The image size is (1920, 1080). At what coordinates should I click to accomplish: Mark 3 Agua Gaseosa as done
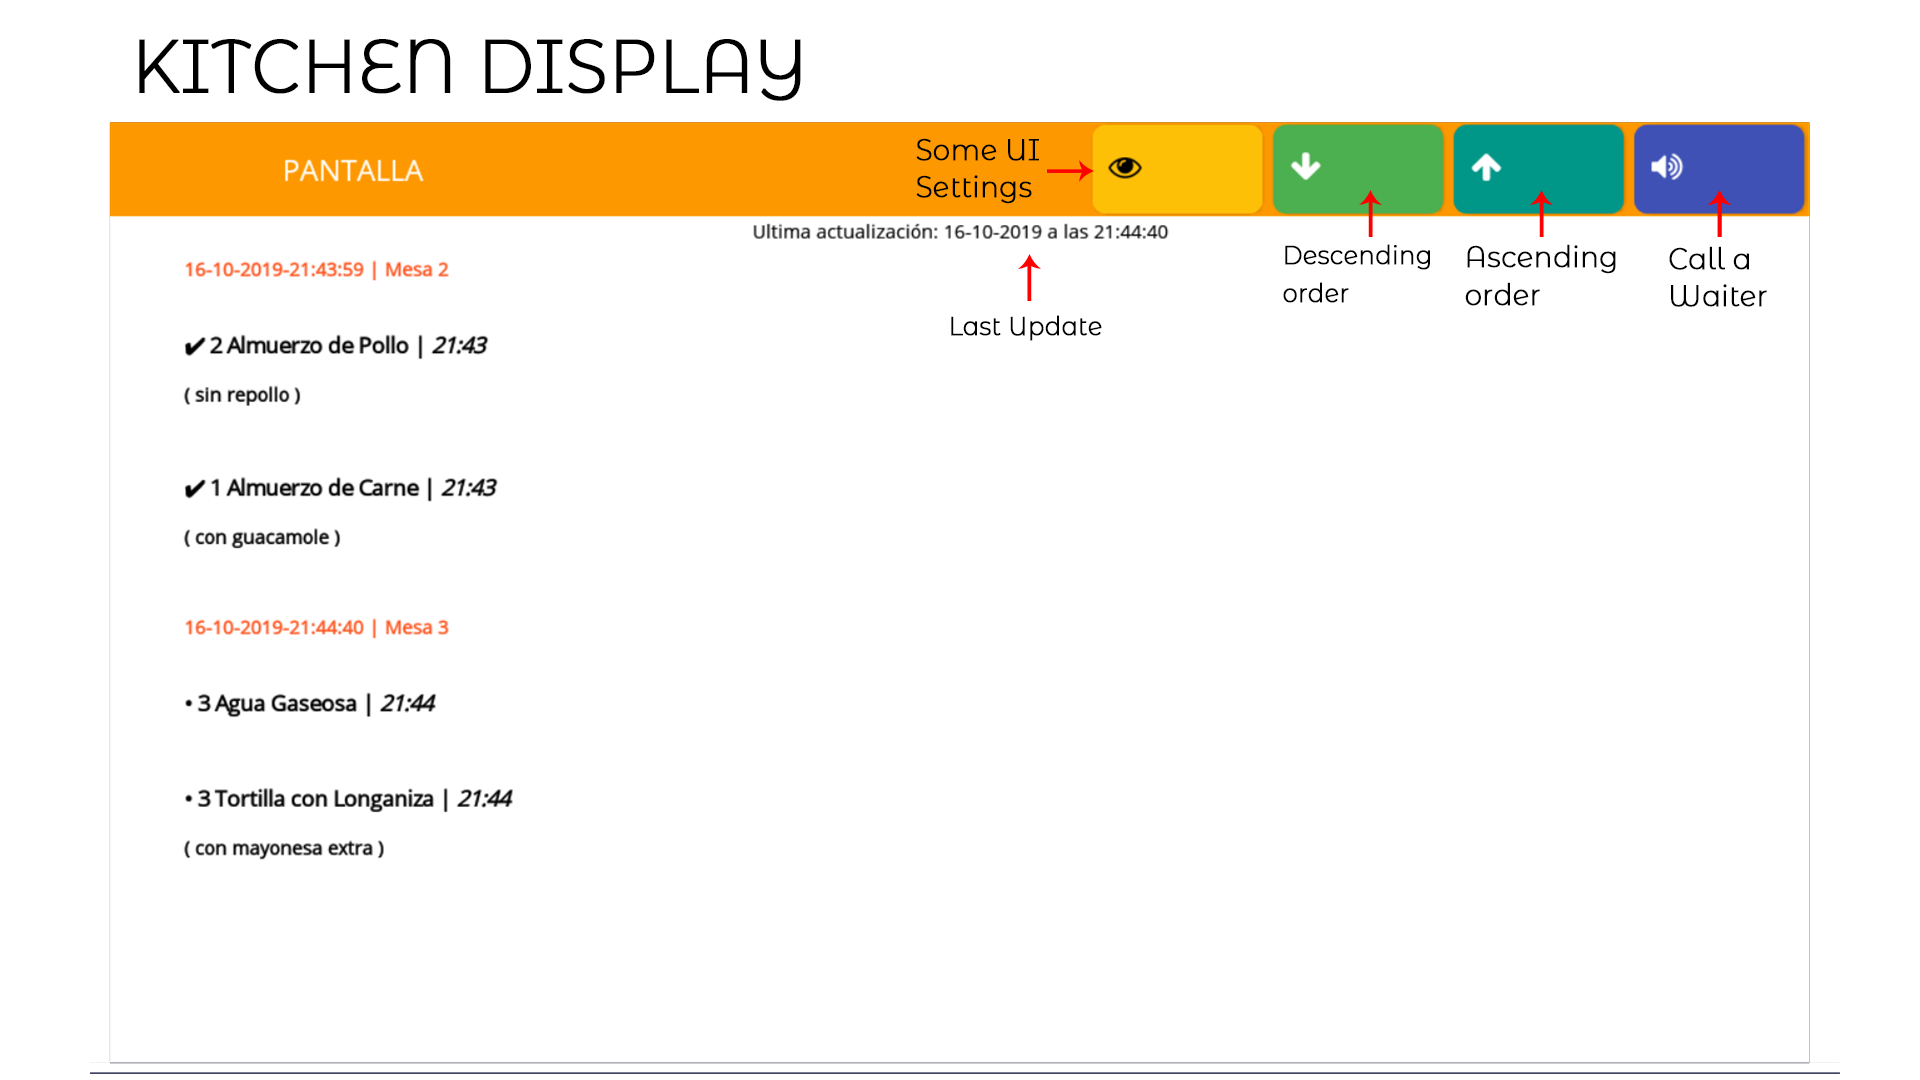[188, 704]
